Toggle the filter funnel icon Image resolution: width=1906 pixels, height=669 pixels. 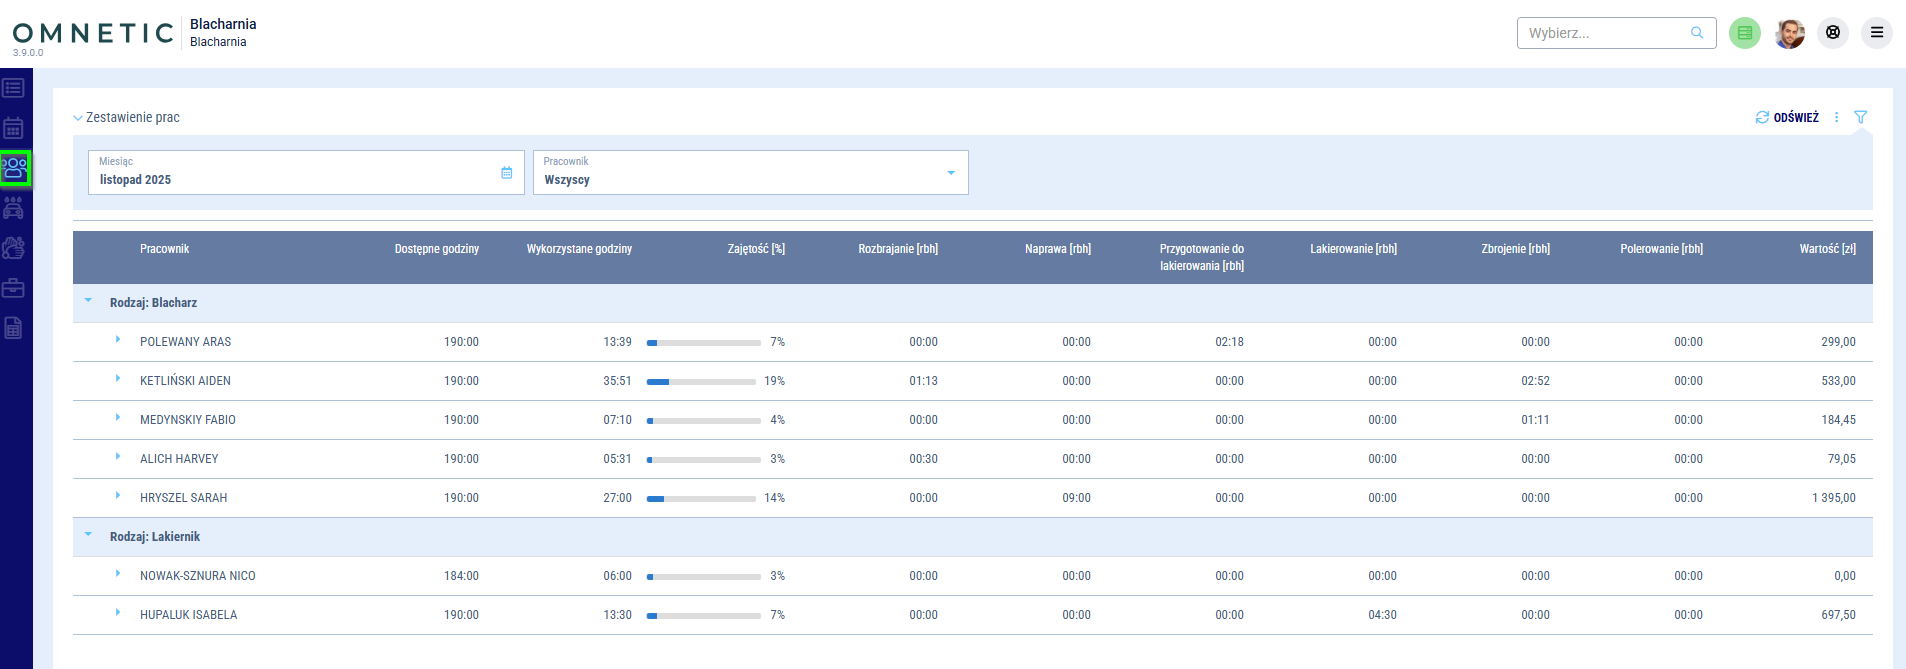pos(1860,117)
